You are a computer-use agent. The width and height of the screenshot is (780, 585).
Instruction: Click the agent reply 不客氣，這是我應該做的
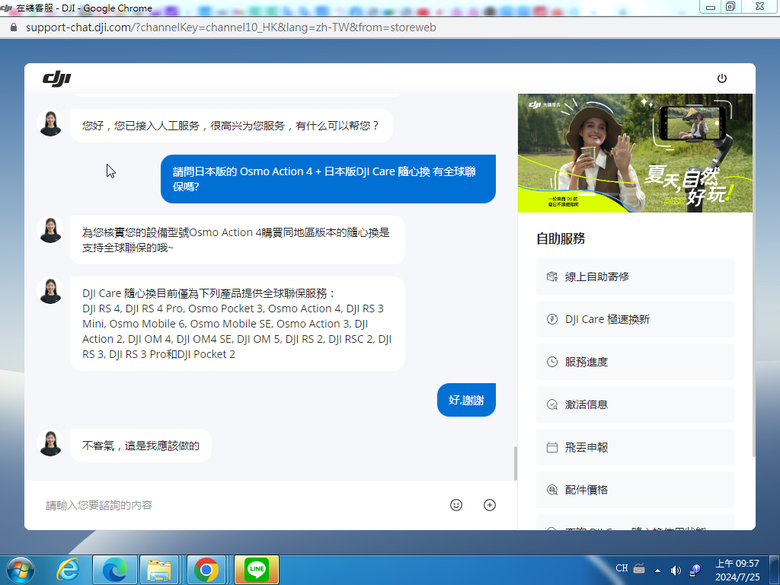pyautogui.click(x=141, y=446)
